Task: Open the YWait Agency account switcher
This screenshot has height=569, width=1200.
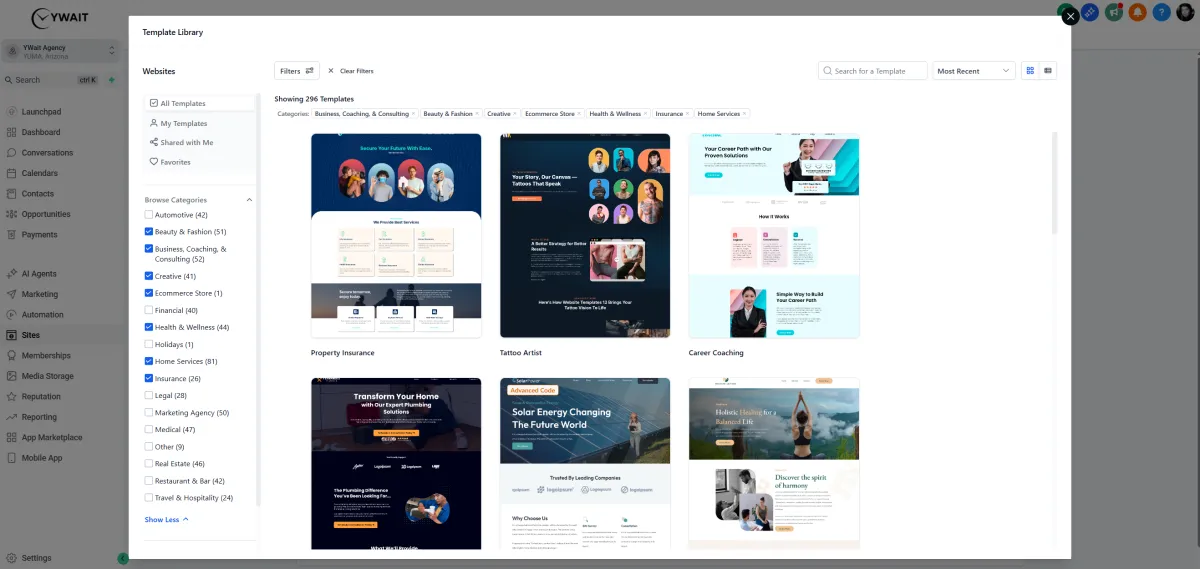Action: (x=60, y=52)
